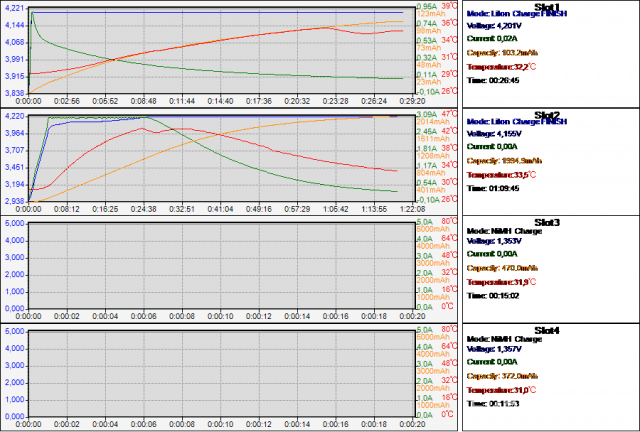This screenshot has height=432, width=640.
Task: Click the 3,838 voltage axis label
Action: tap(14, 93)
